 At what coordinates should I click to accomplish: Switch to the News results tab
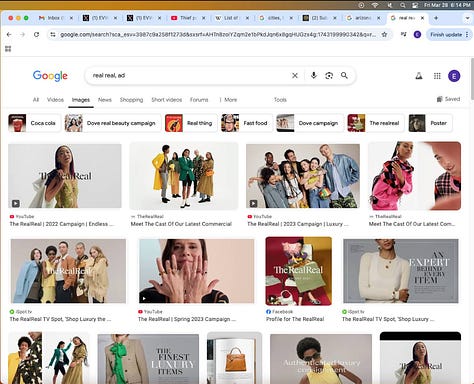tap(105, 100)
